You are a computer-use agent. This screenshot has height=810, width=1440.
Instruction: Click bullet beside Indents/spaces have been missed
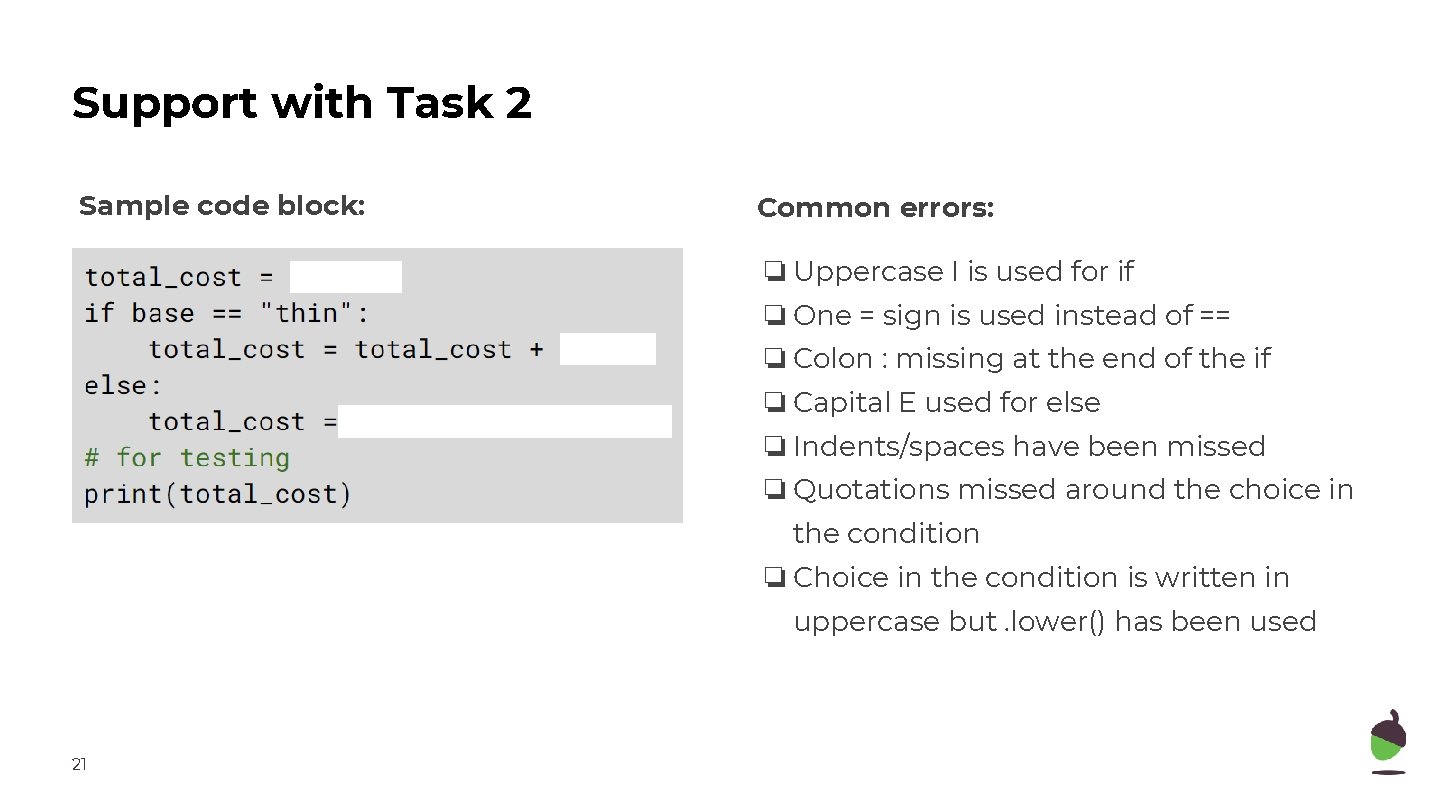coord(774,447)
